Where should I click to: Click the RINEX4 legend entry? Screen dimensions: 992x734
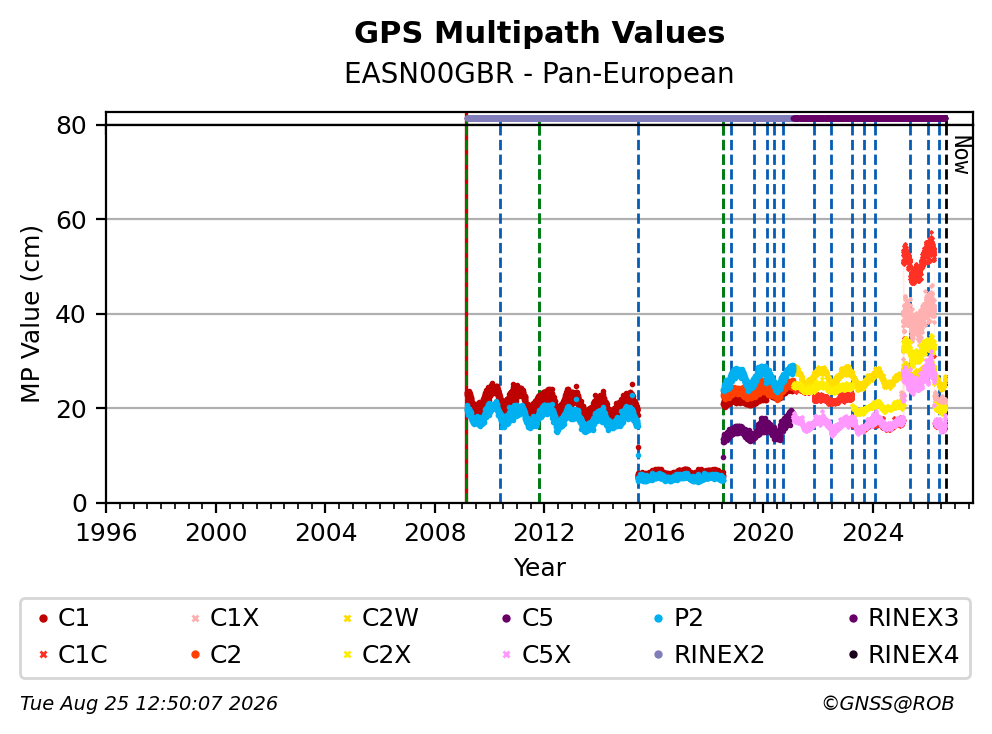(903, 654)
